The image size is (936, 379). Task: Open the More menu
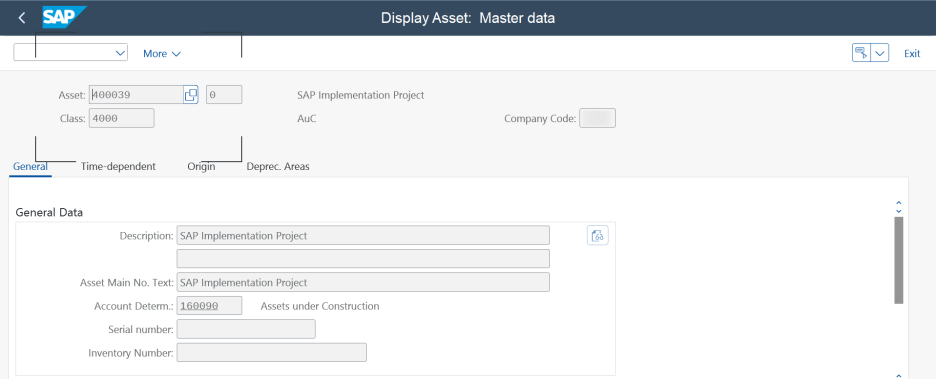pyautogui.click(x=161, y=54)
